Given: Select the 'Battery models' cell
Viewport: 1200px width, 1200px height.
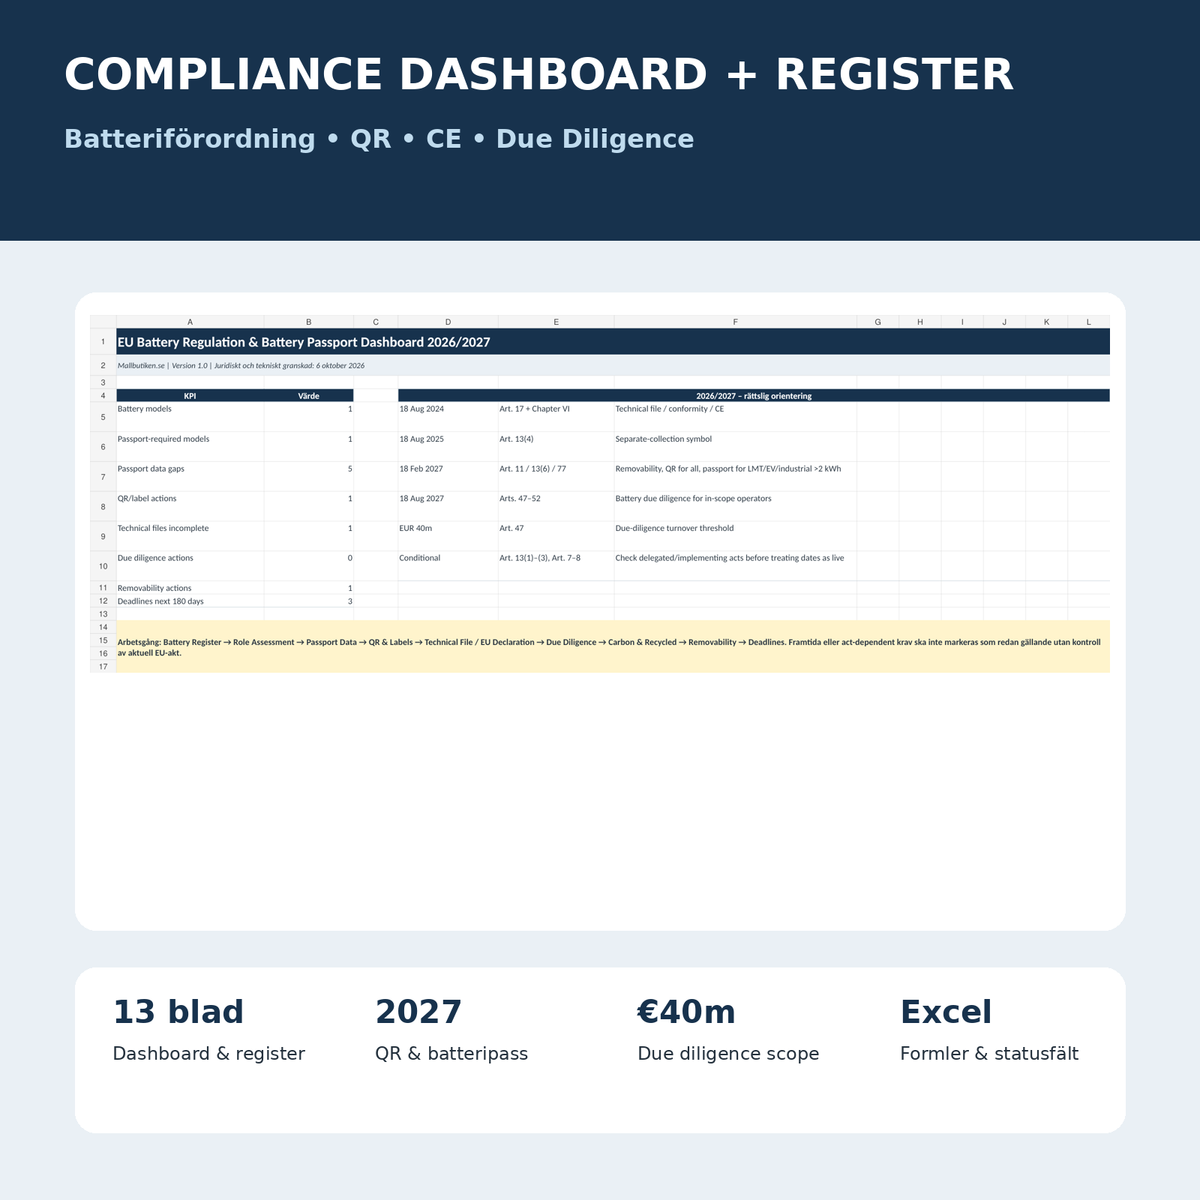Looking at the screenshot, I should point(190,417).
